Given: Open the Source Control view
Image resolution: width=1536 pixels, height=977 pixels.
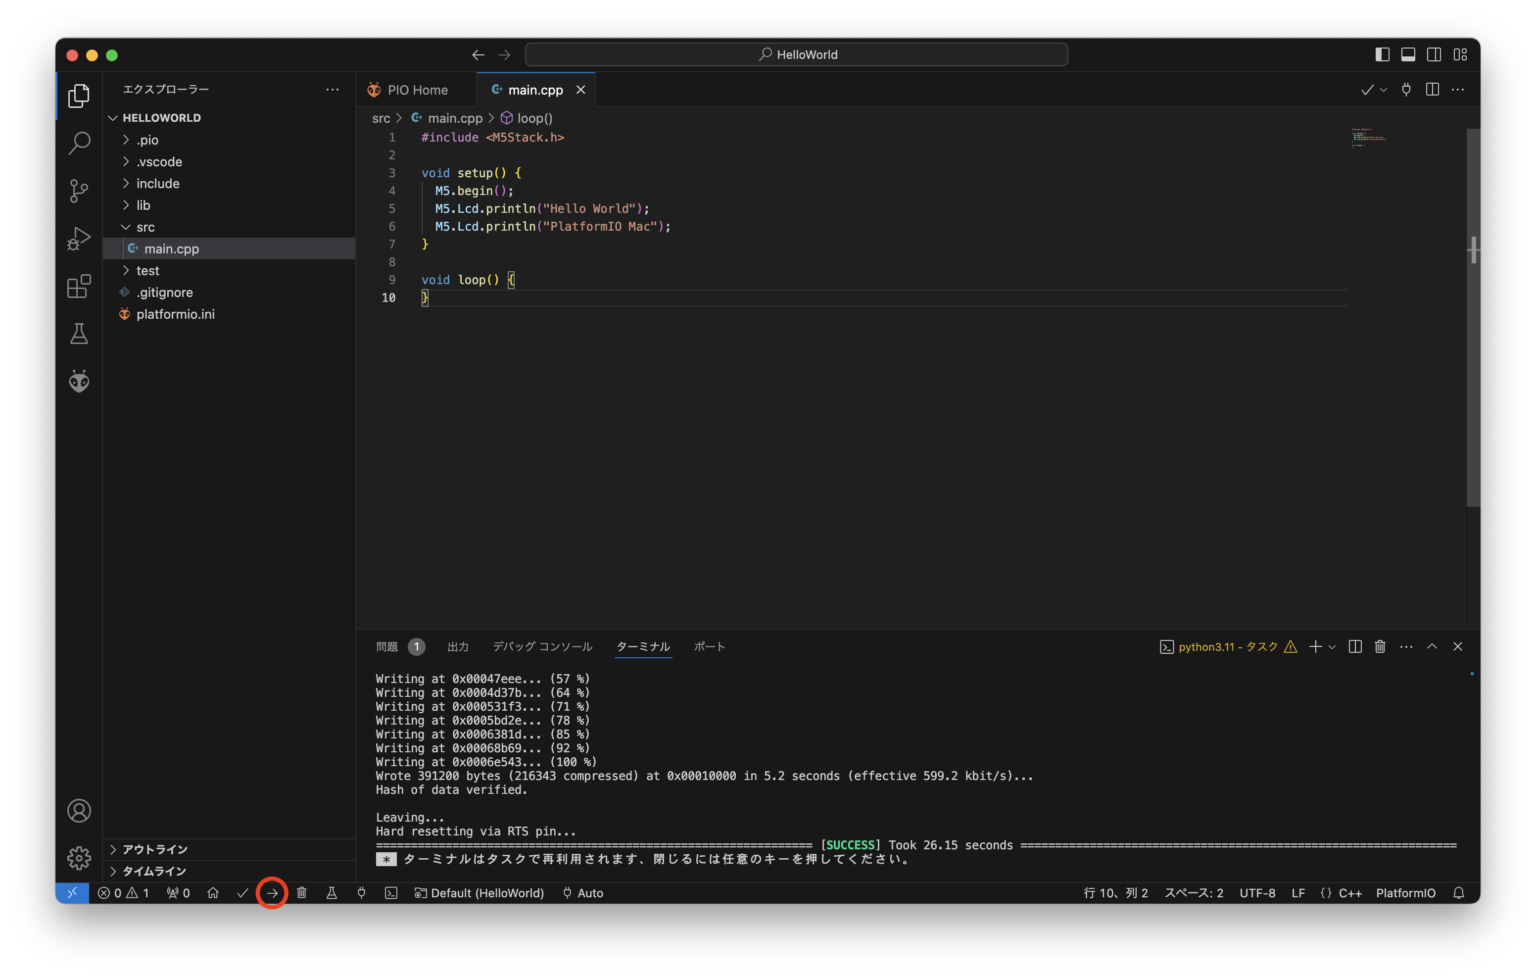Looking at the screenshot, I should click(x=79, y=190).
